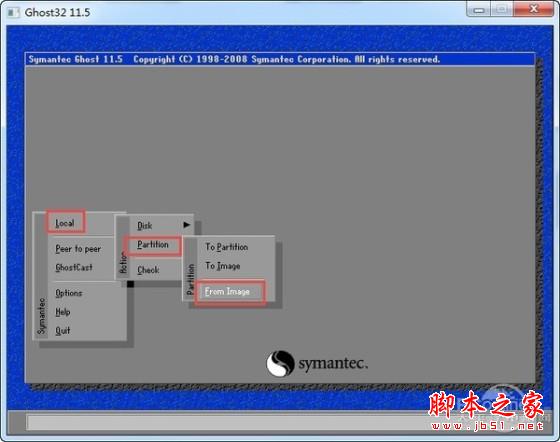This screenshot has height=442, width=560.
Task: Click the vertical Action menu label
Action: (x=124, y=262)
